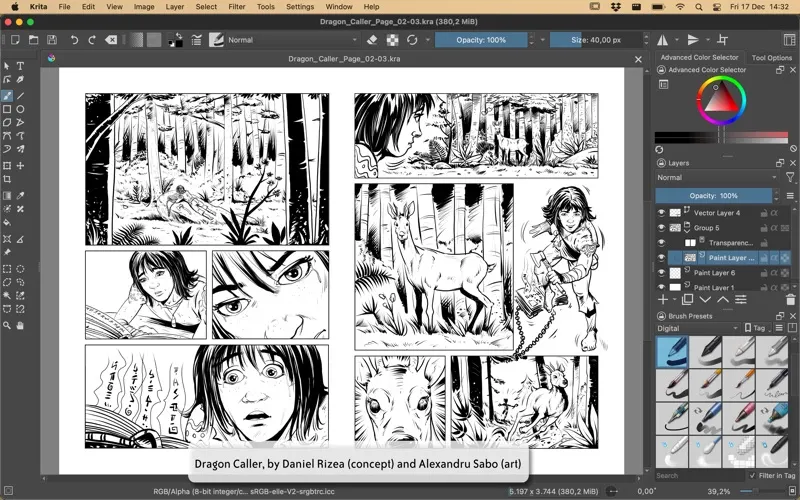
Task: Create a new document from toolbar
Action: coord(15,40)
